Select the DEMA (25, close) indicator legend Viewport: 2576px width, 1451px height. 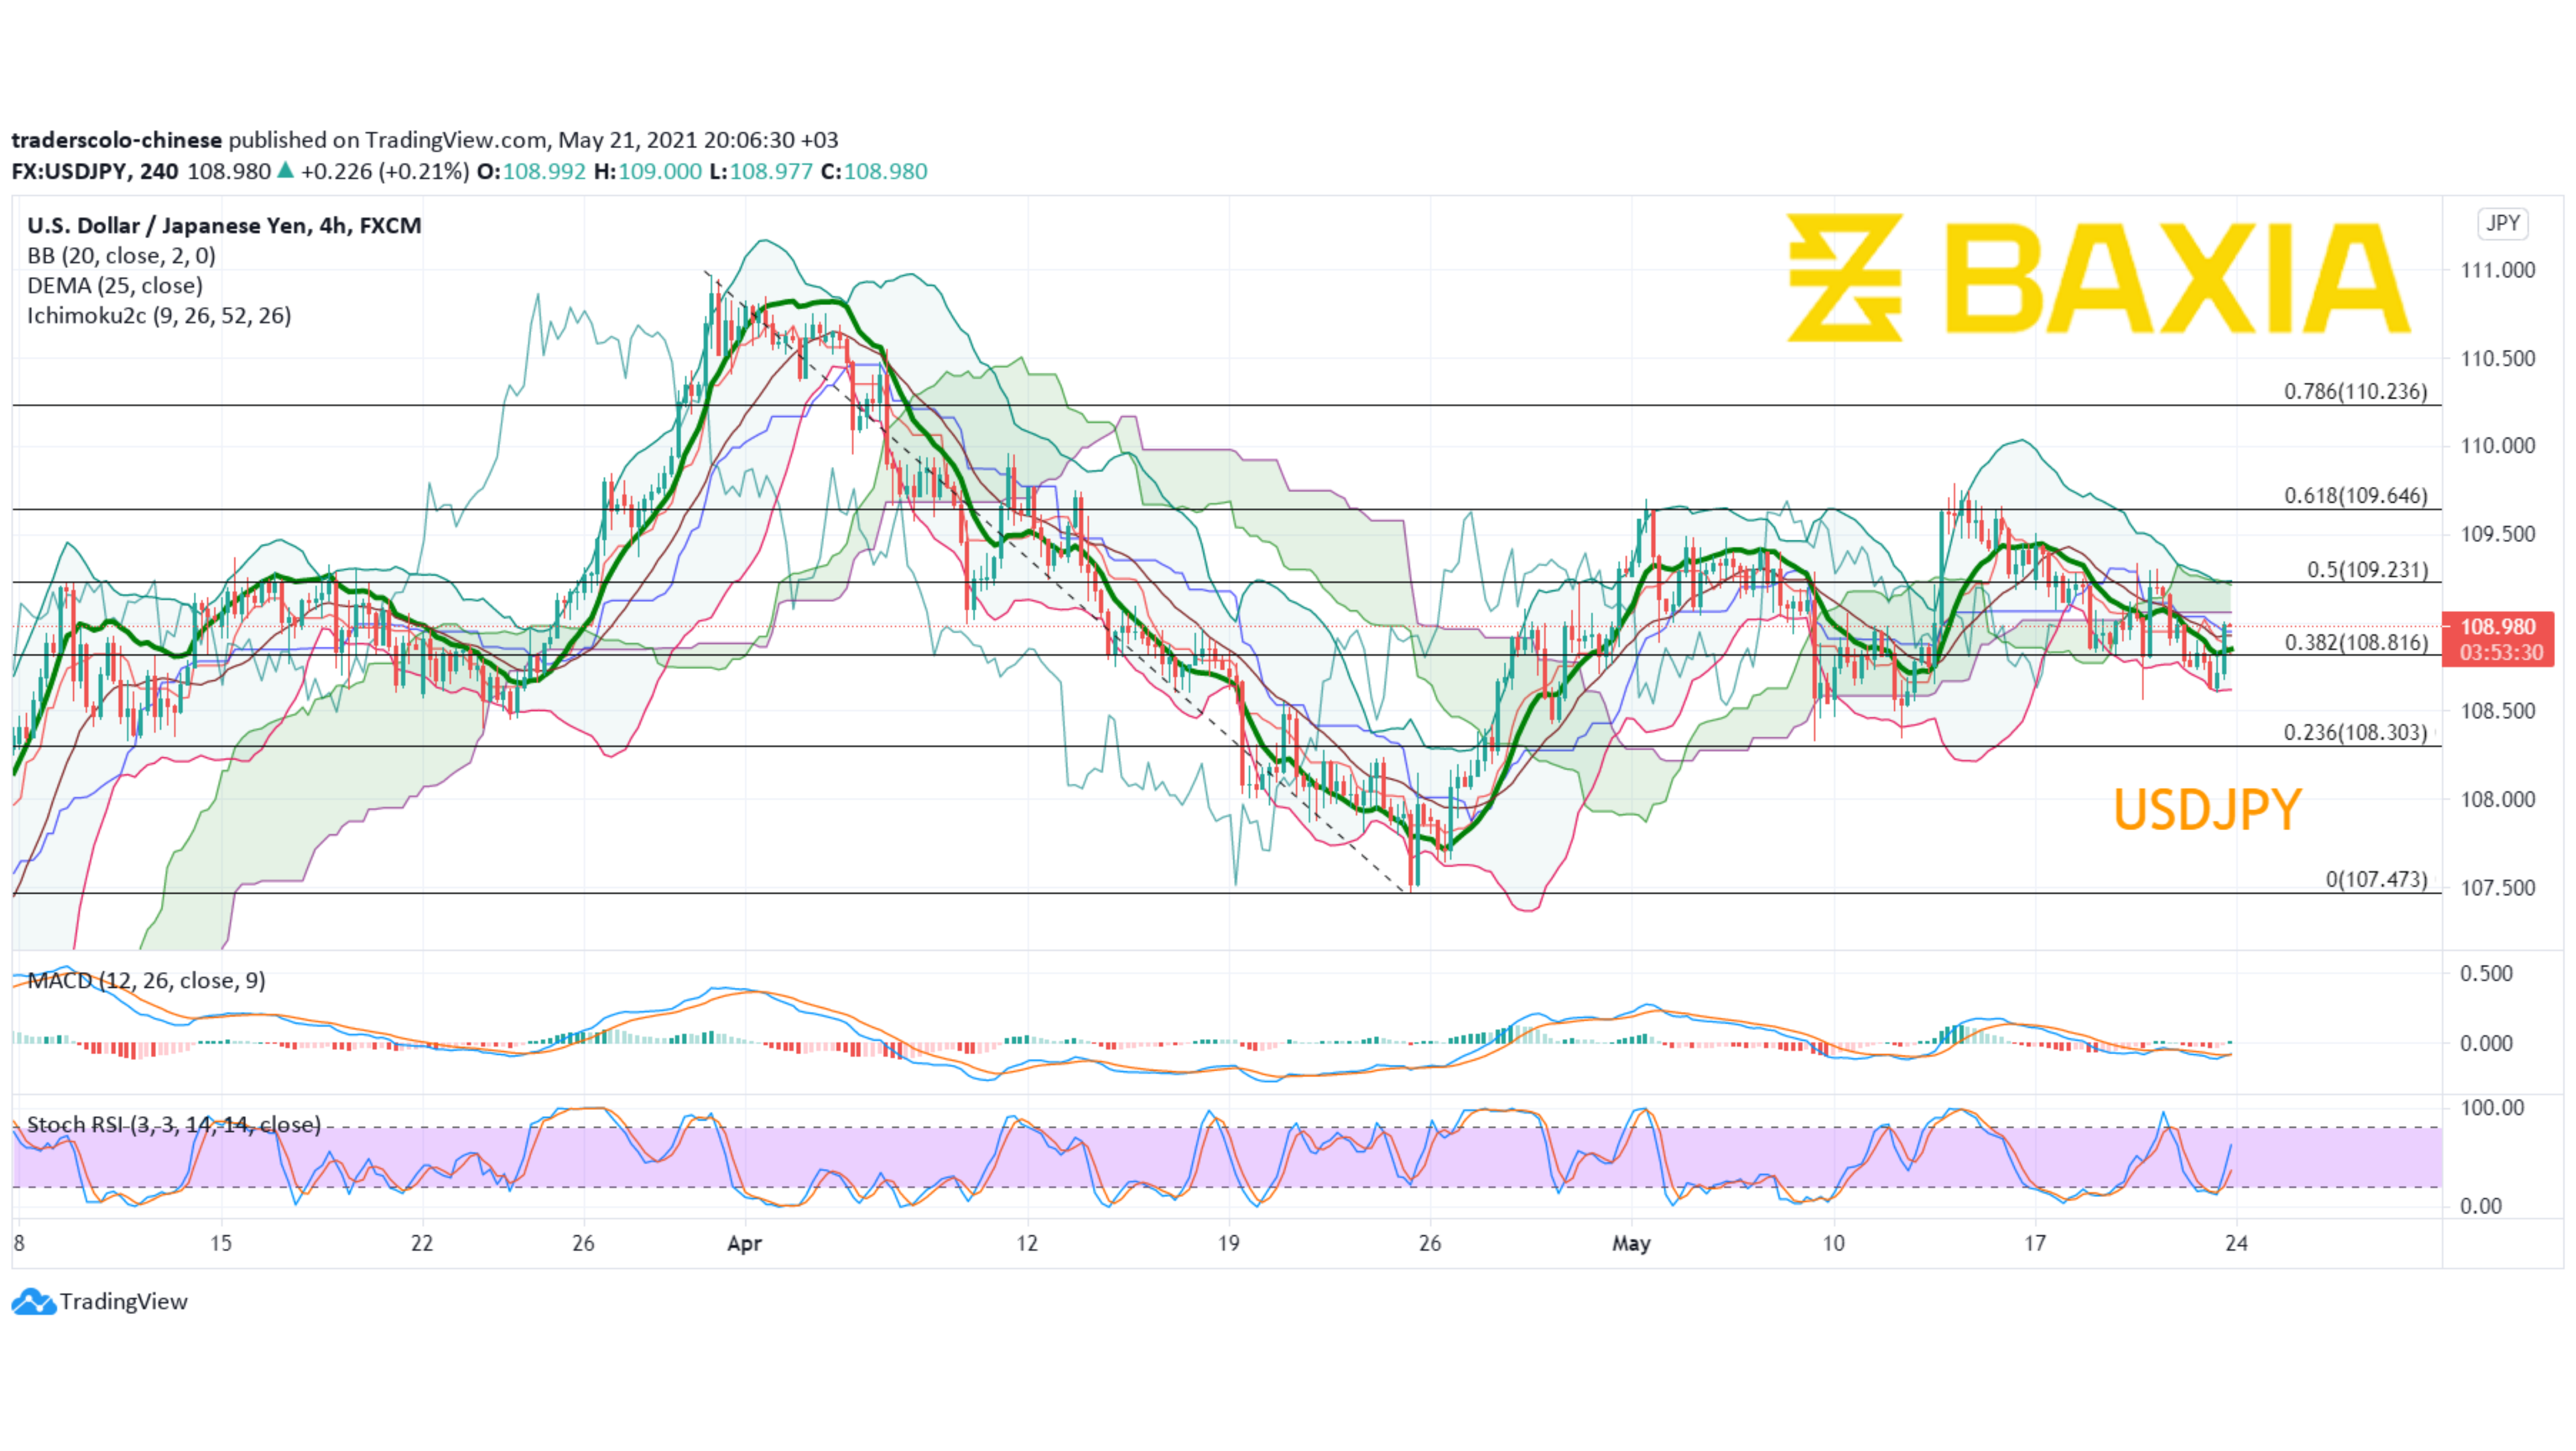(115, 286)
